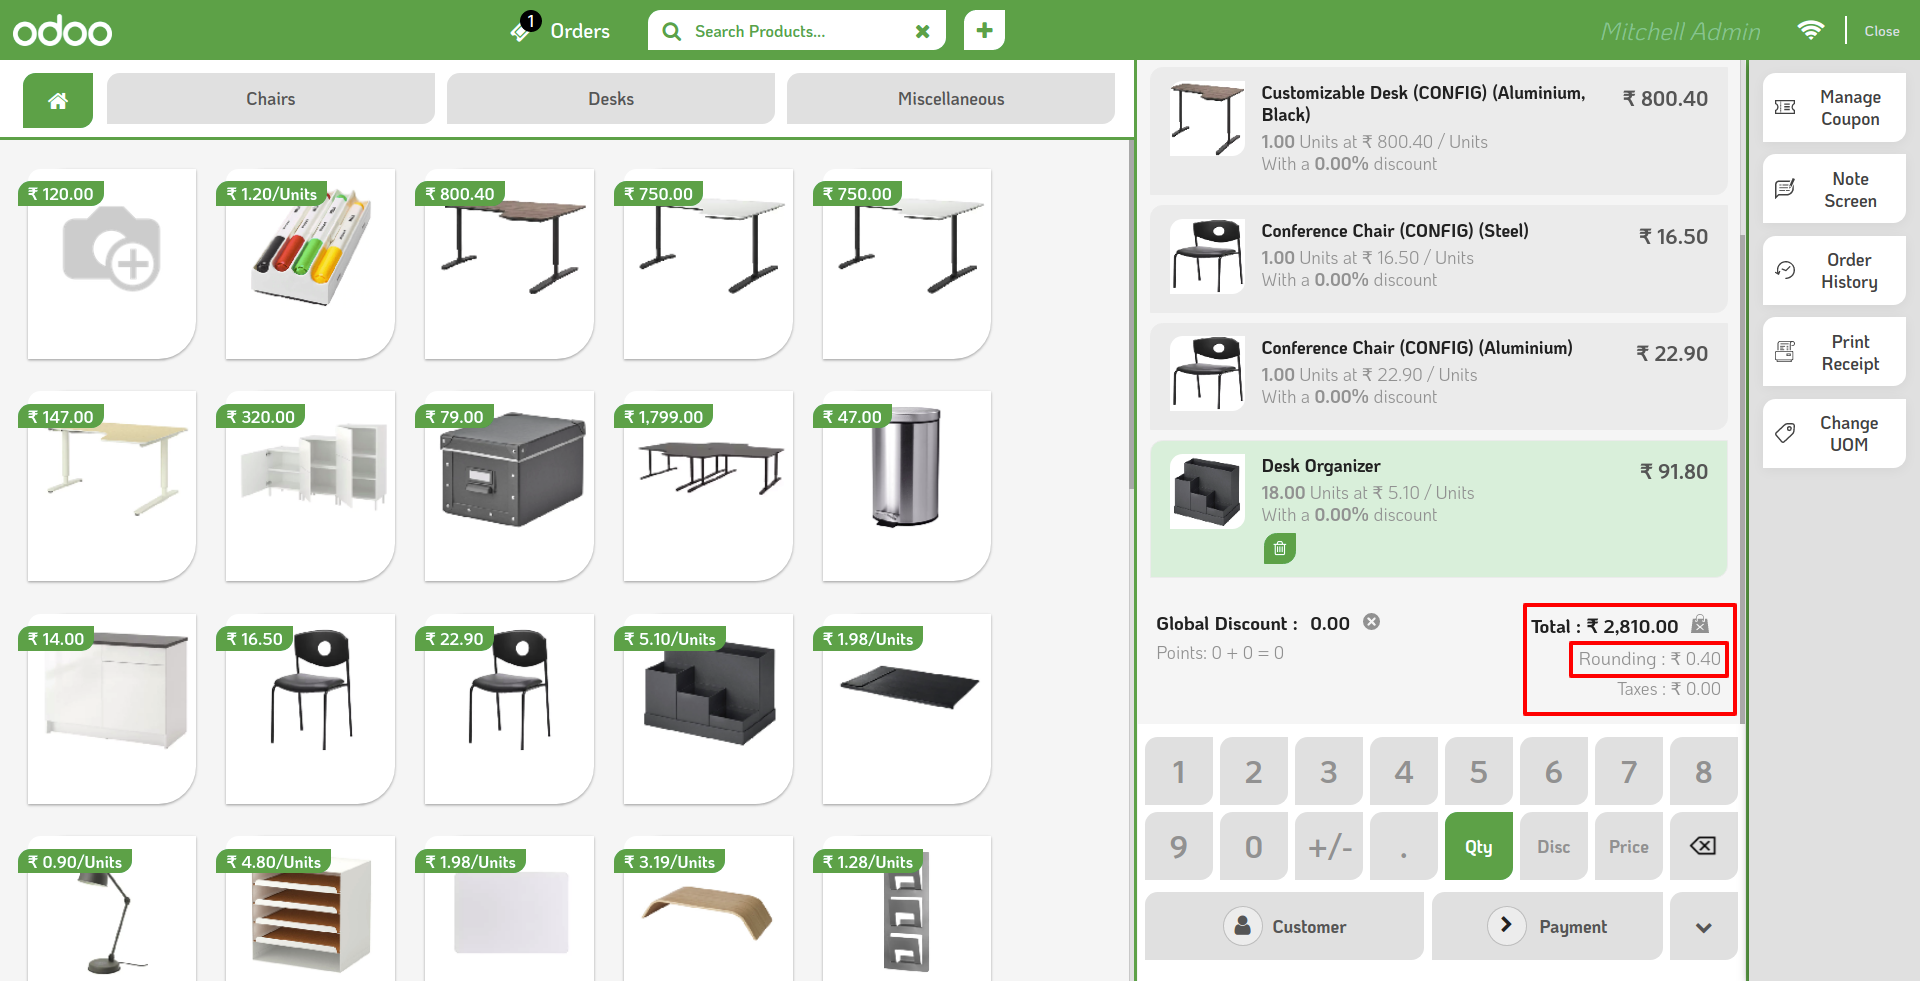
Task: Select the Chairs category tab
Action: [271, 99]
